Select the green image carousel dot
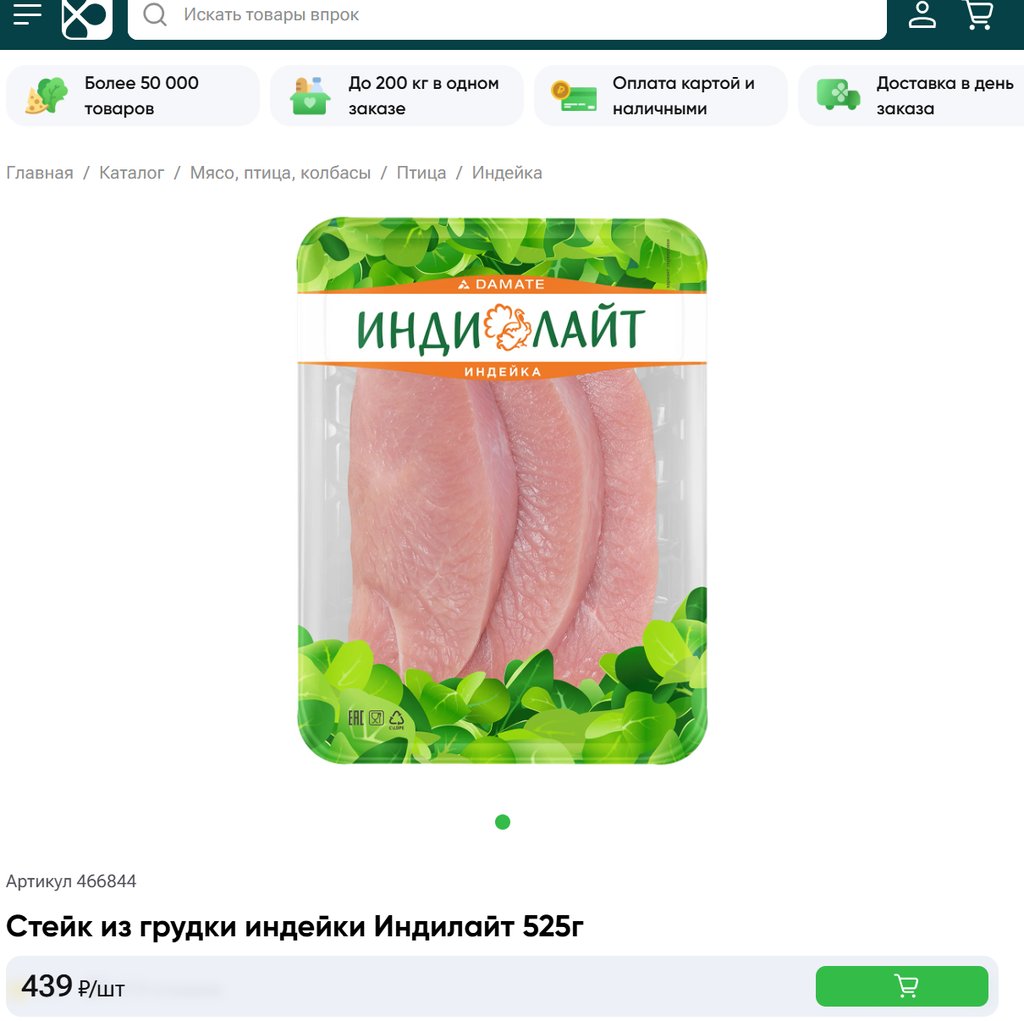 (x=502, y=822)
